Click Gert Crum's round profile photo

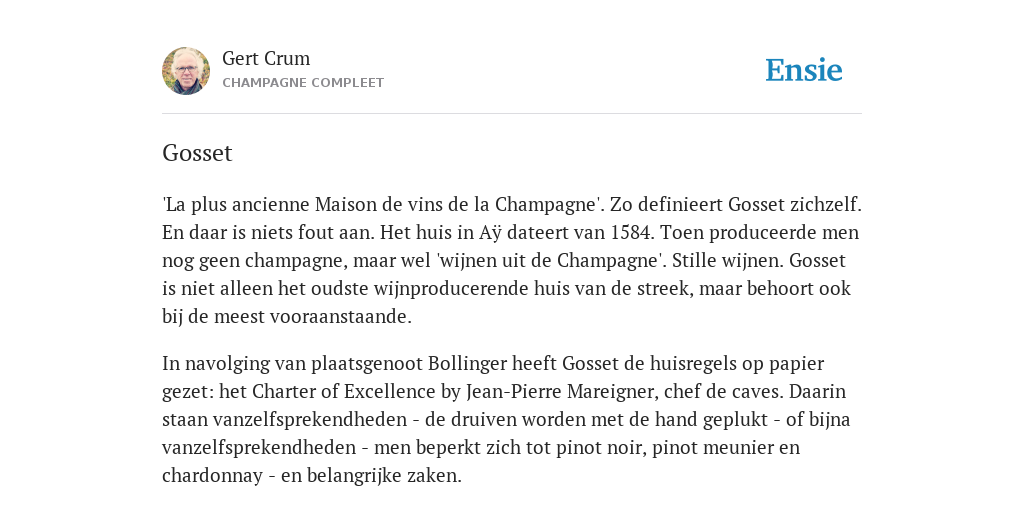pos(186,71)
